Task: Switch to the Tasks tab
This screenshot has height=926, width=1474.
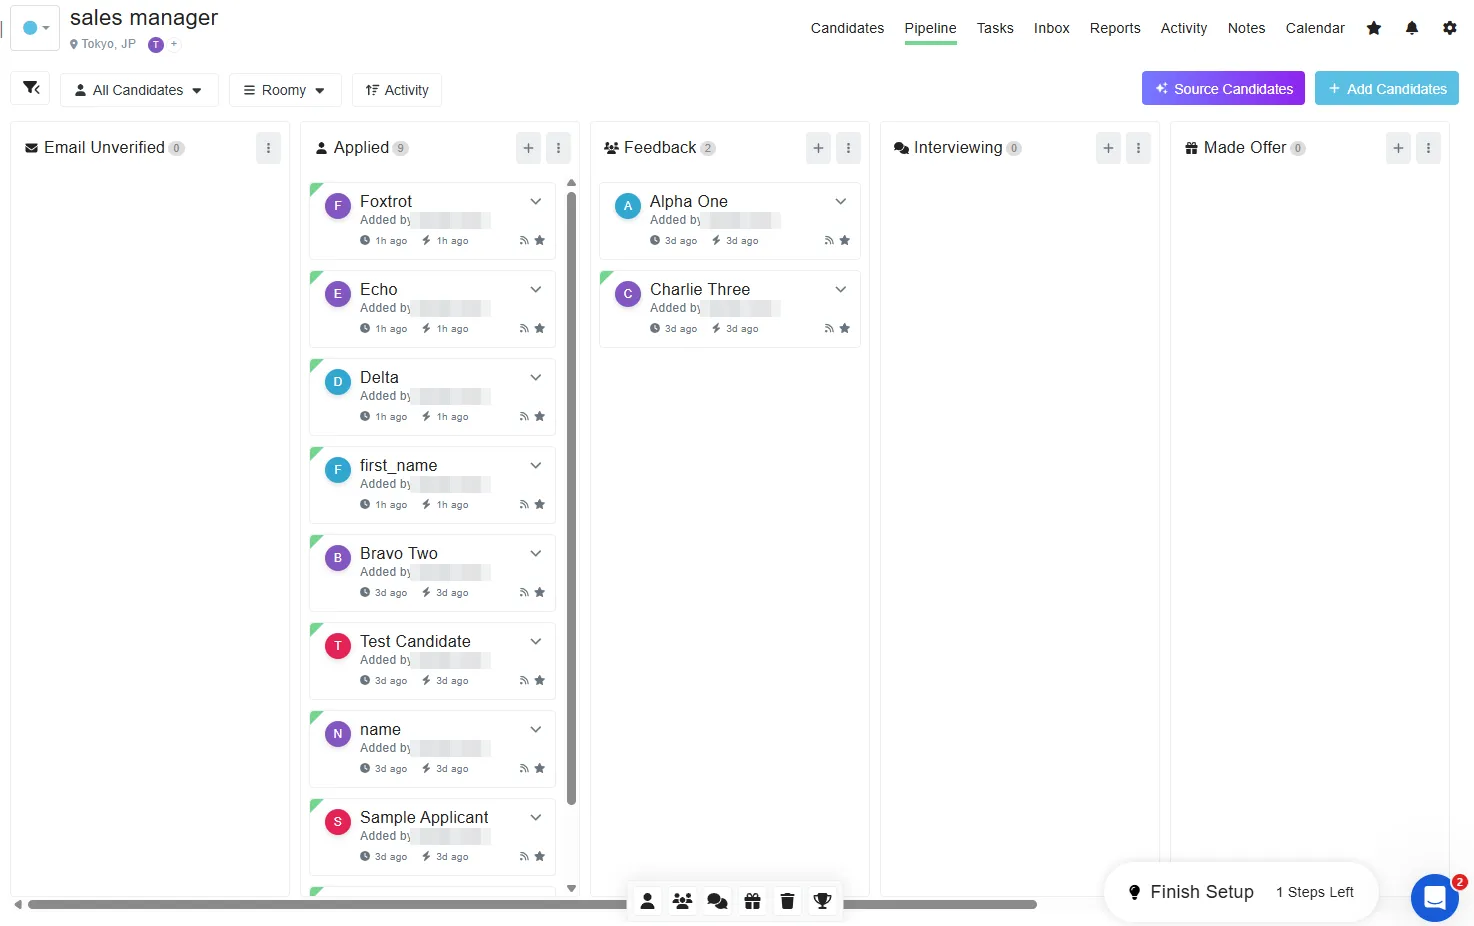Action: point(995,28)
